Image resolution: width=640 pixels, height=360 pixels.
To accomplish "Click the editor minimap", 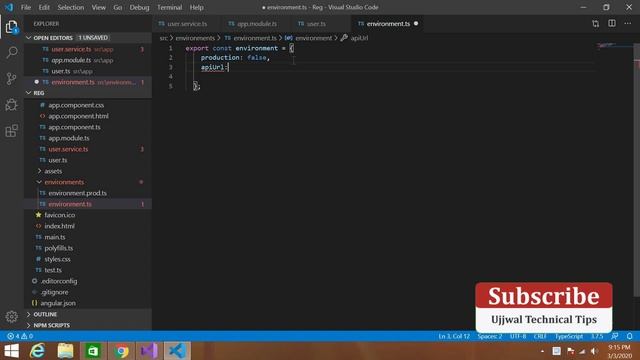I will (x=615, y=46).
